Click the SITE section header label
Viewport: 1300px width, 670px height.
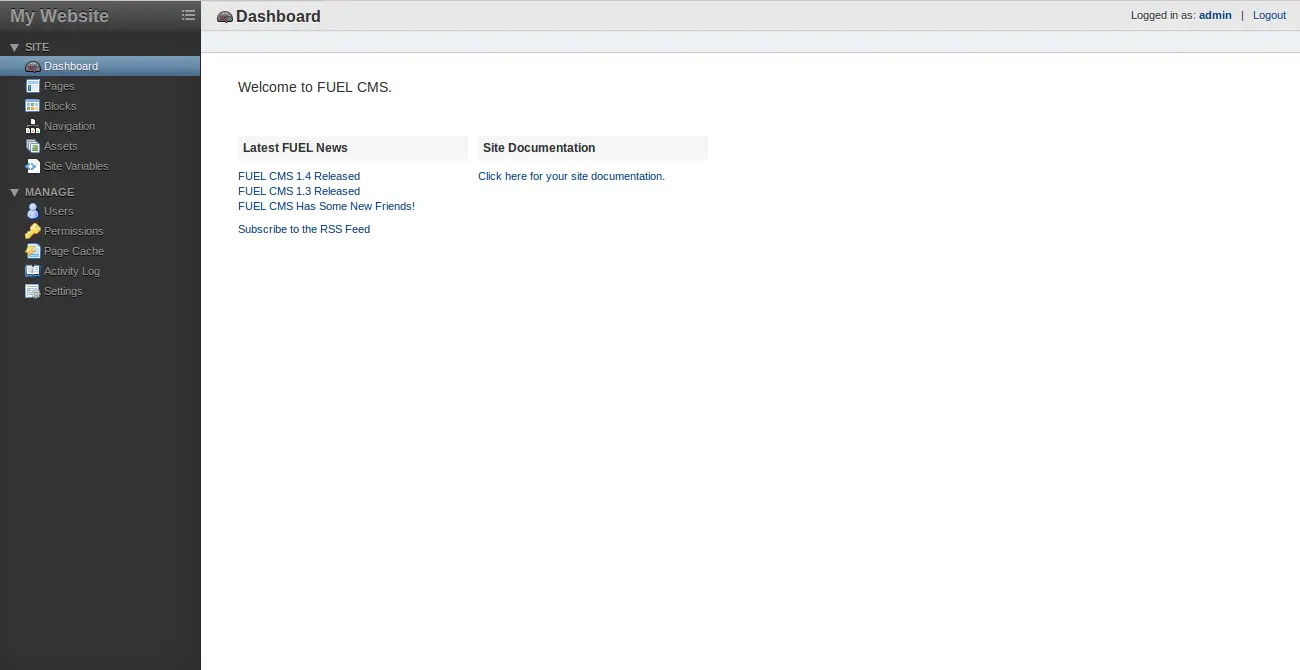click(37, 47)
